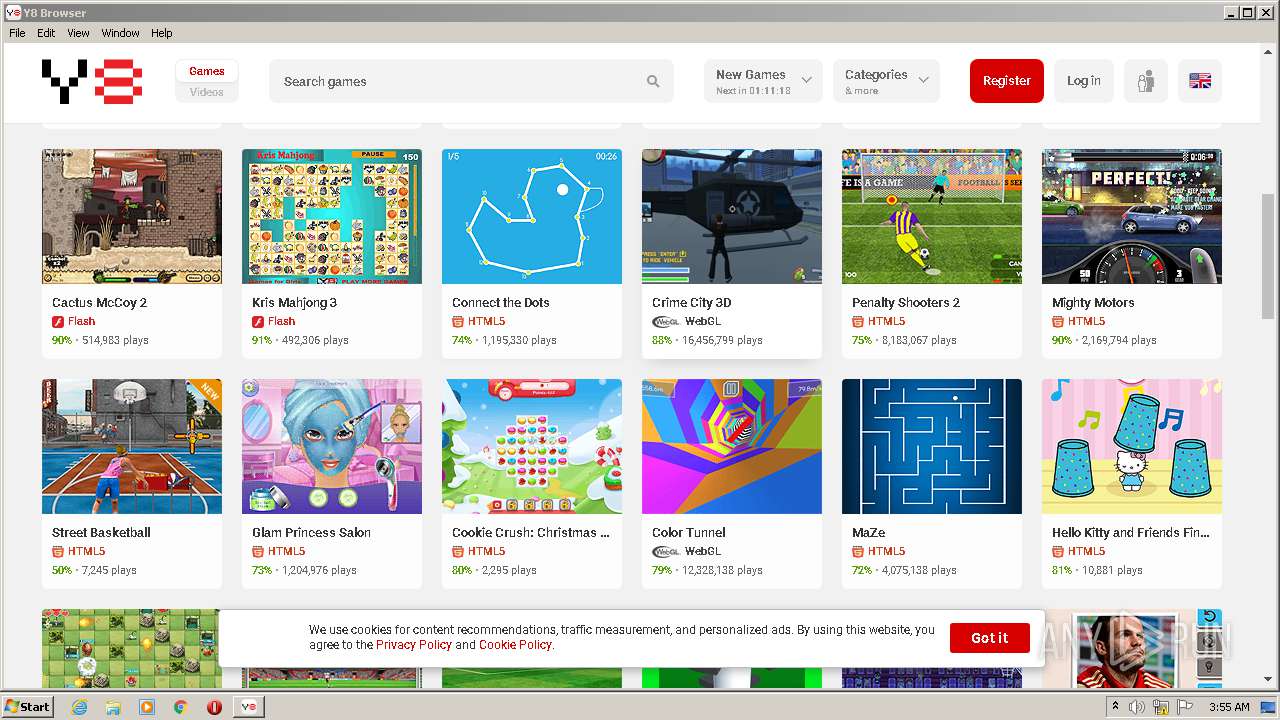Accept cookies with Got it button
This screenshot has width=1280, height=720.
click(990, 638)
